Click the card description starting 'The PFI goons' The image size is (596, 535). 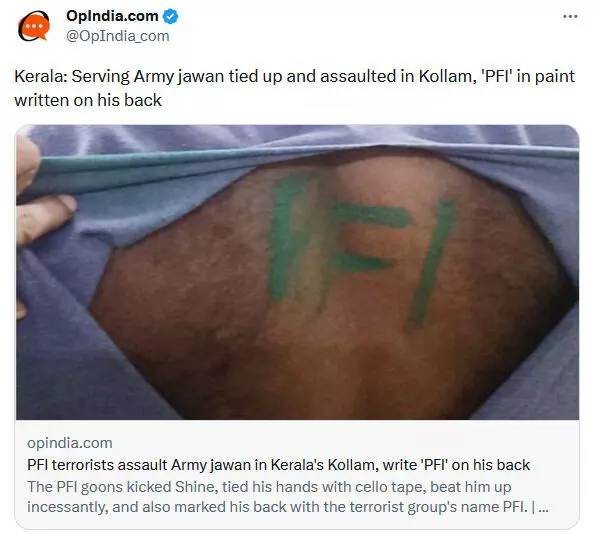coord(287,497)
